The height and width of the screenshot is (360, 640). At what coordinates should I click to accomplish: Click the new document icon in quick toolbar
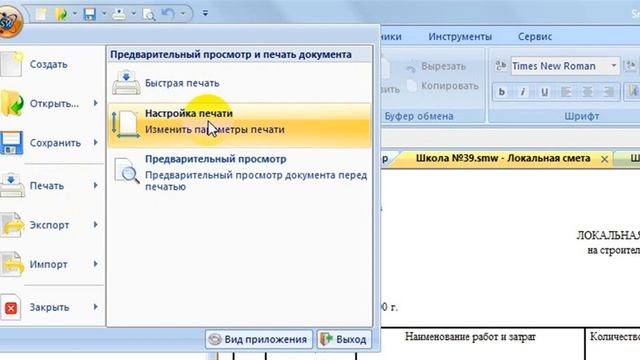[x=41, y=14]
